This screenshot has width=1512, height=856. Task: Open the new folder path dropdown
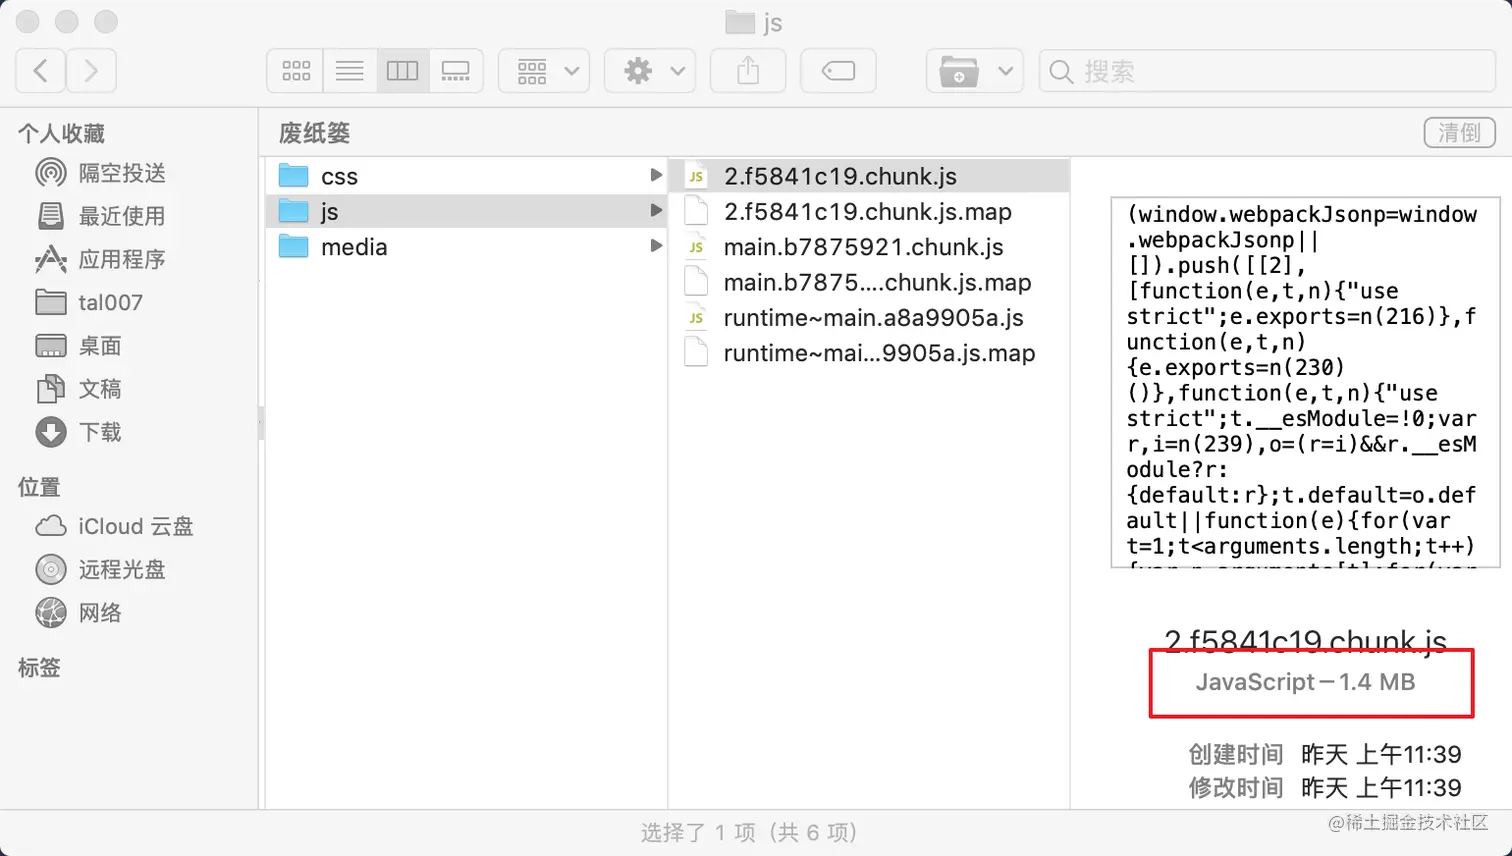975,71
